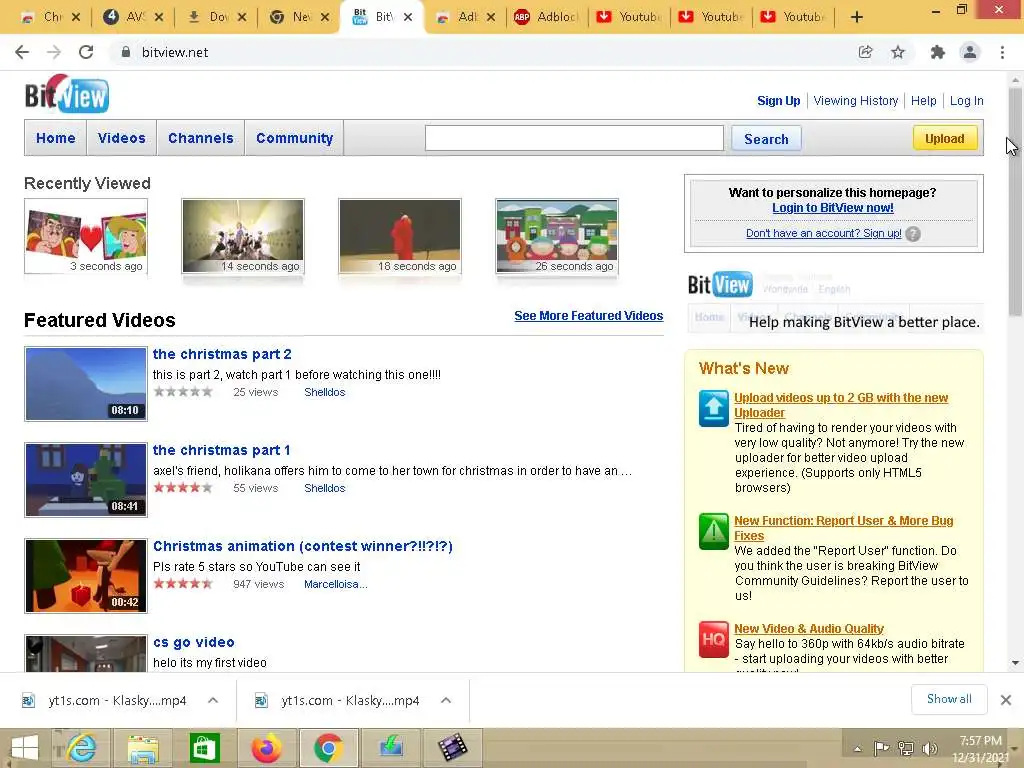This screenshot has height=768, width=1024.
Task: Switch to the AVS tab
Action: 134,17
